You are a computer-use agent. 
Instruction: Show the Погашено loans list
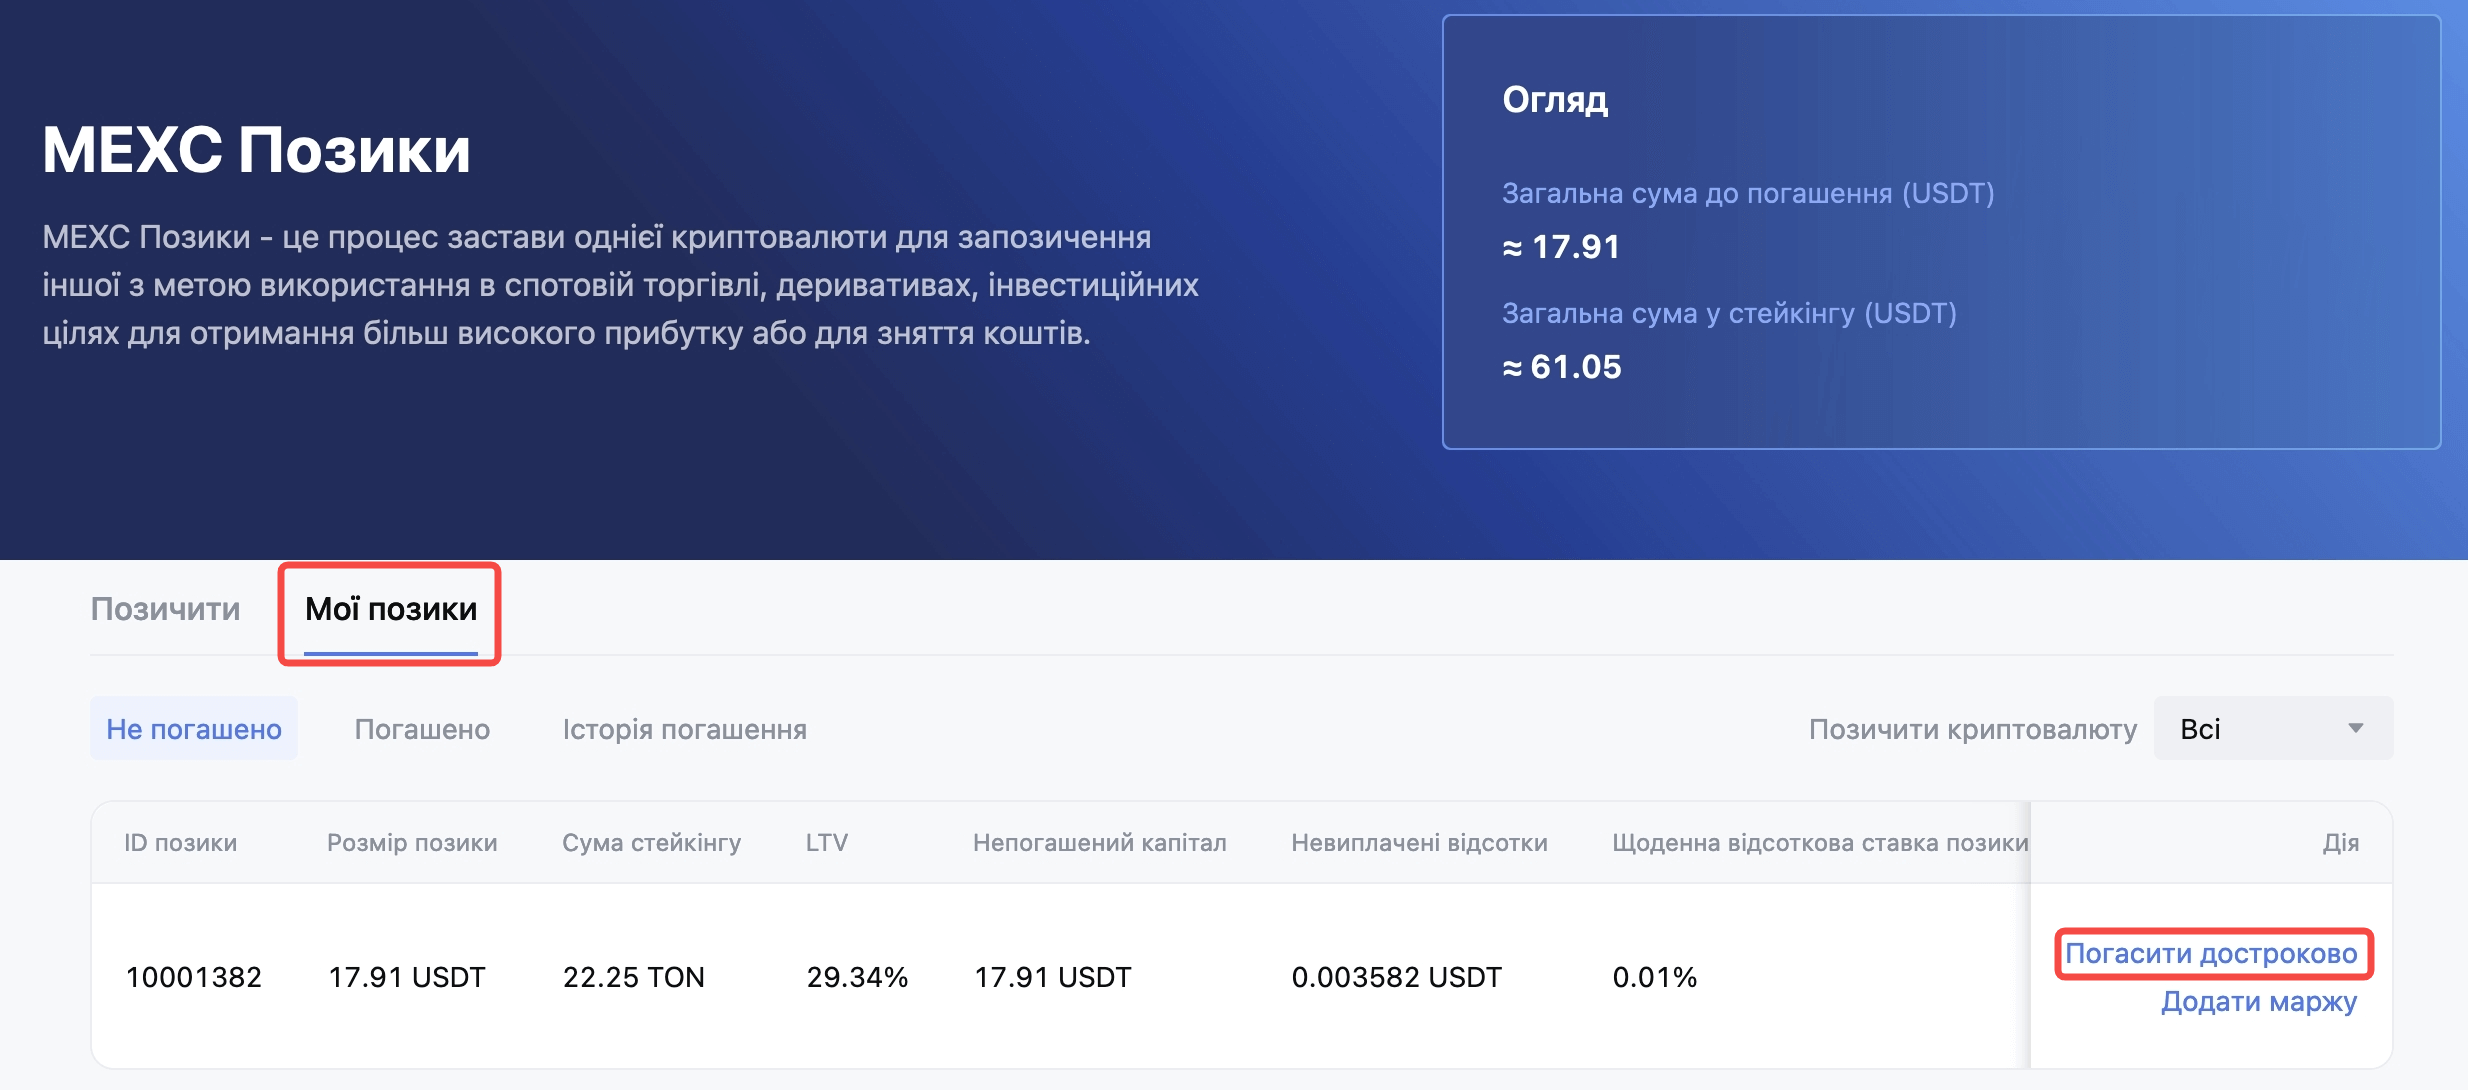pyautogui.click(x=422, y=729)
